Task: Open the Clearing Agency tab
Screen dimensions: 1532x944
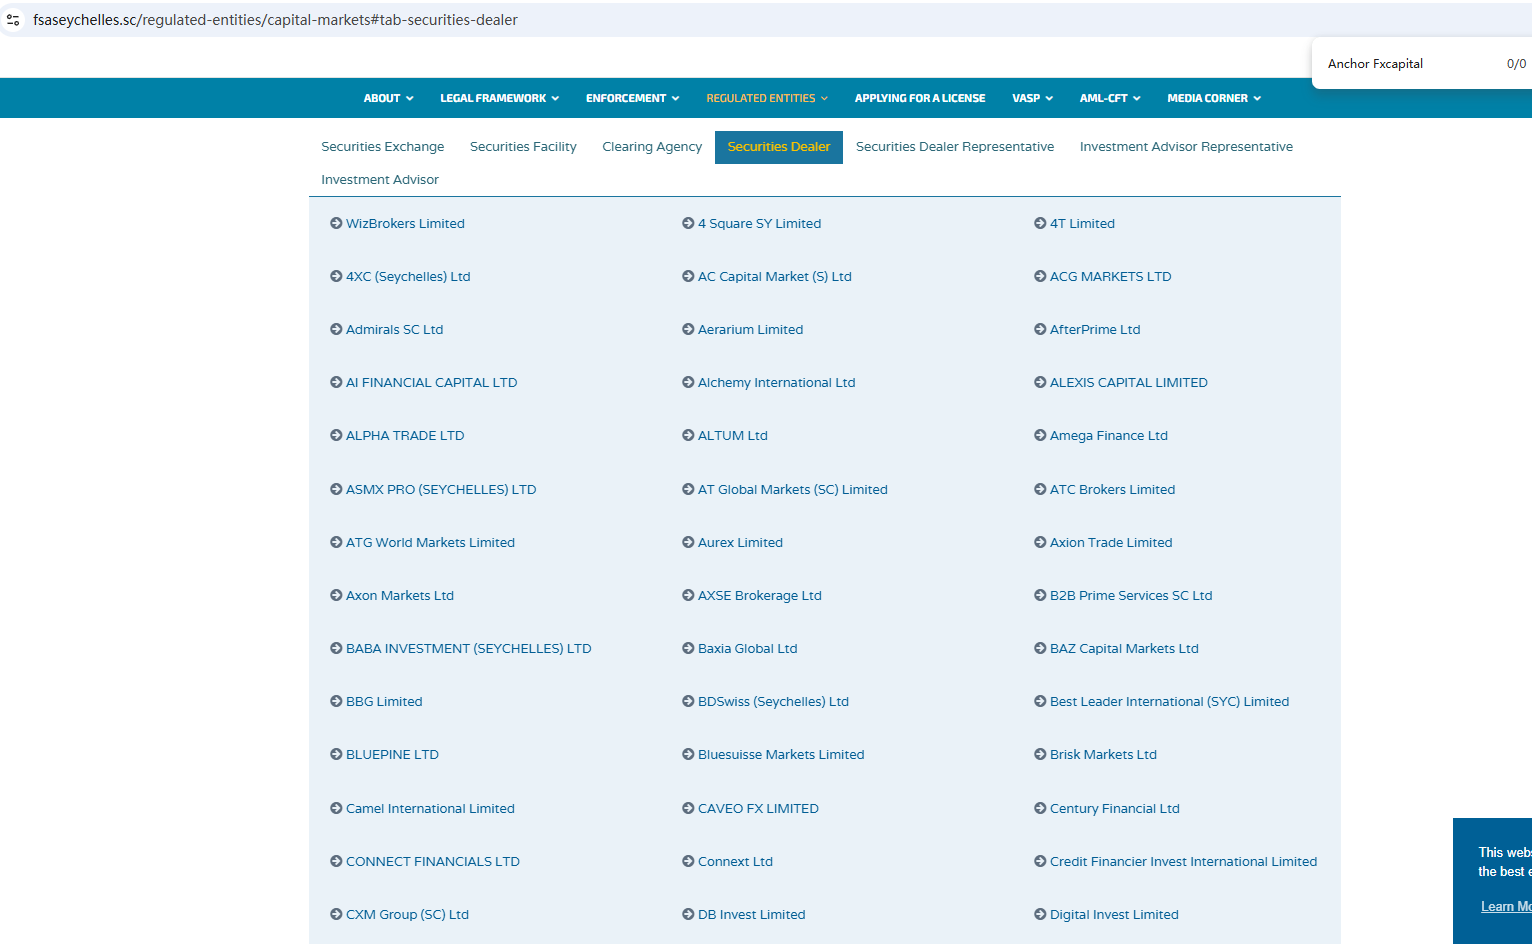Action: coord(652,147)
